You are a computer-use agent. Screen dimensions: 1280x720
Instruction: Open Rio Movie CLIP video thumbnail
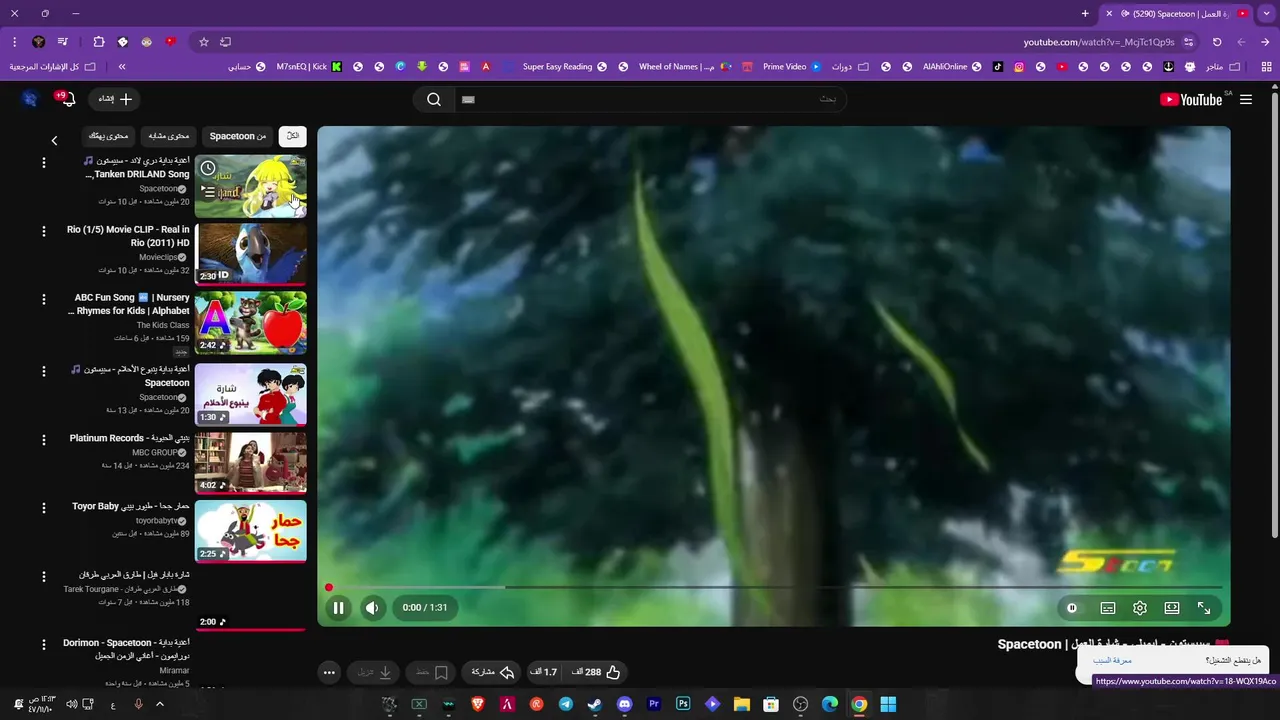250,254
